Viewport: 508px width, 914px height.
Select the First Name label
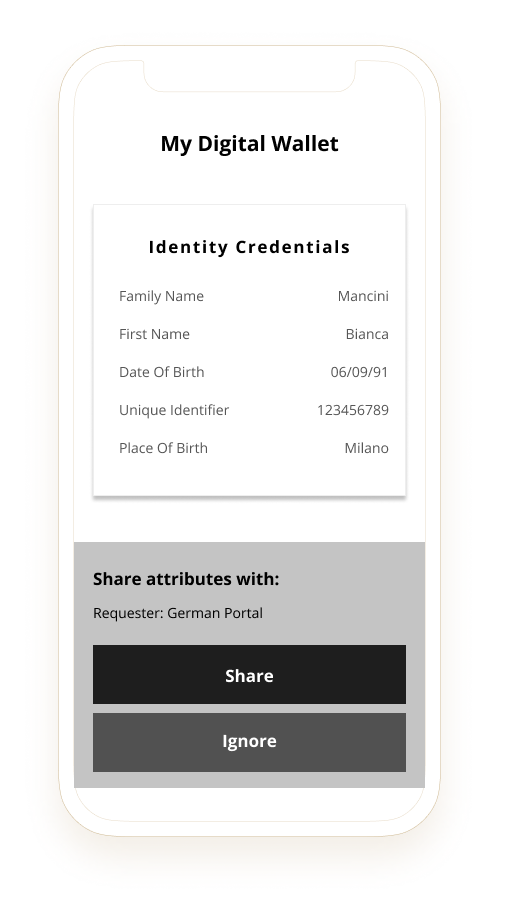[154, 334]
